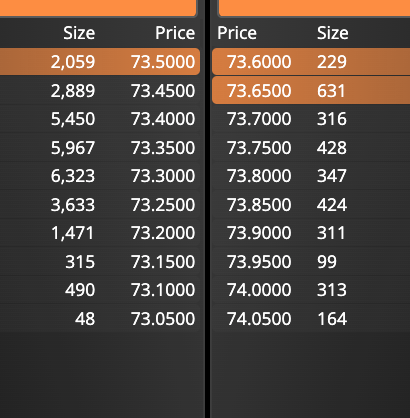Click bid size 2,889
Image resolution: width=410 pixels, height=418 pixels.
[73, 91]
